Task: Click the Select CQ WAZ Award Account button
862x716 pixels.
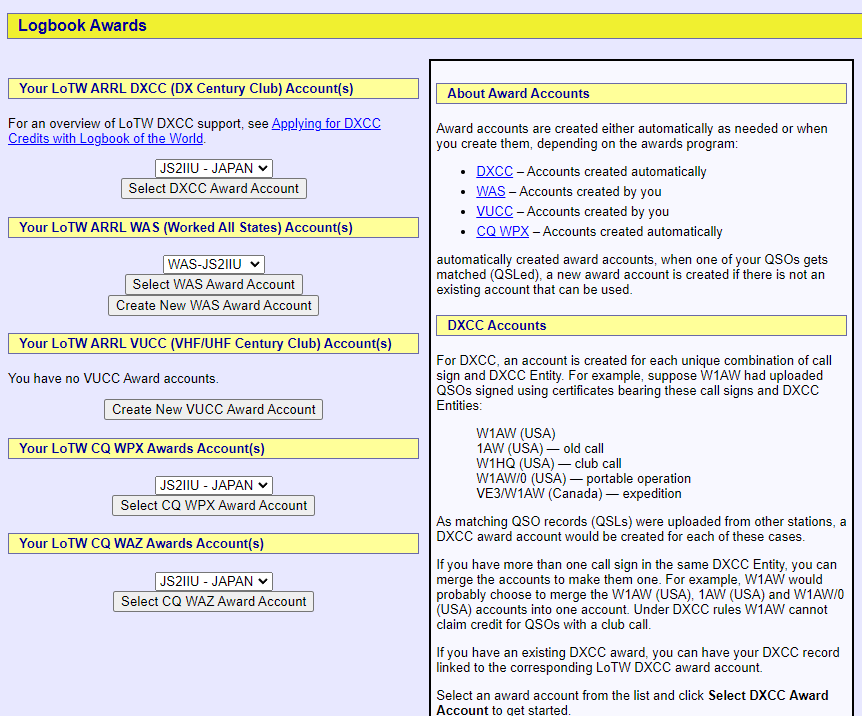Action: pyautogui.click(x=213, y=602)
